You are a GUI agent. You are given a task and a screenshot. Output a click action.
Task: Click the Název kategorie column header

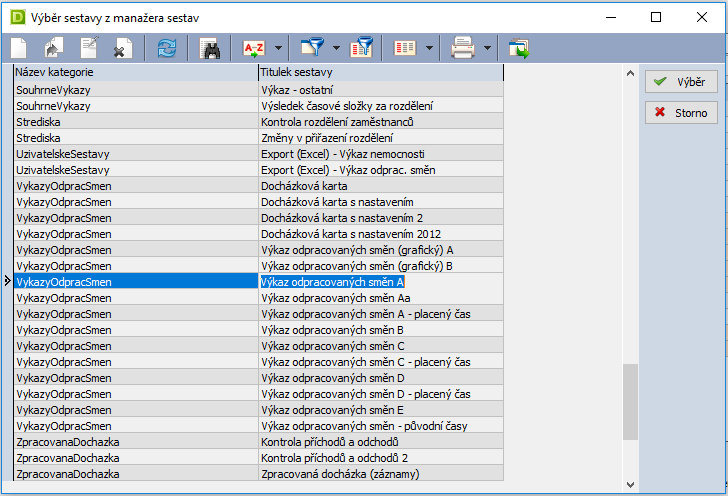[x=134, y=73]
